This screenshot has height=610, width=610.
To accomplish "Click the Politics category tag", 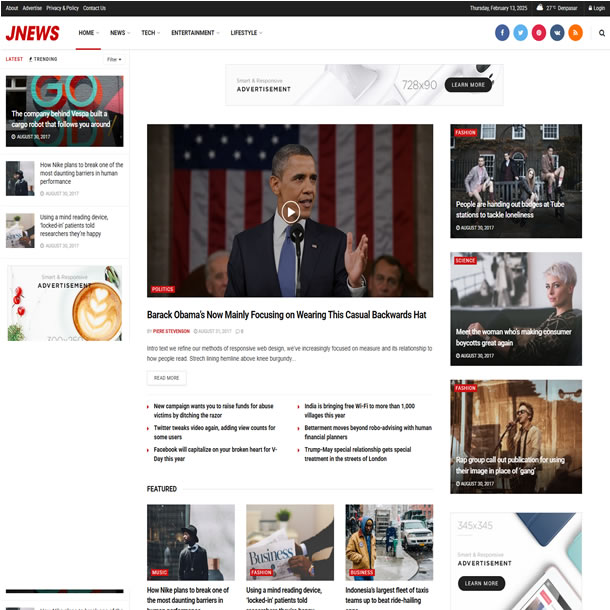I will click(162, 289).
